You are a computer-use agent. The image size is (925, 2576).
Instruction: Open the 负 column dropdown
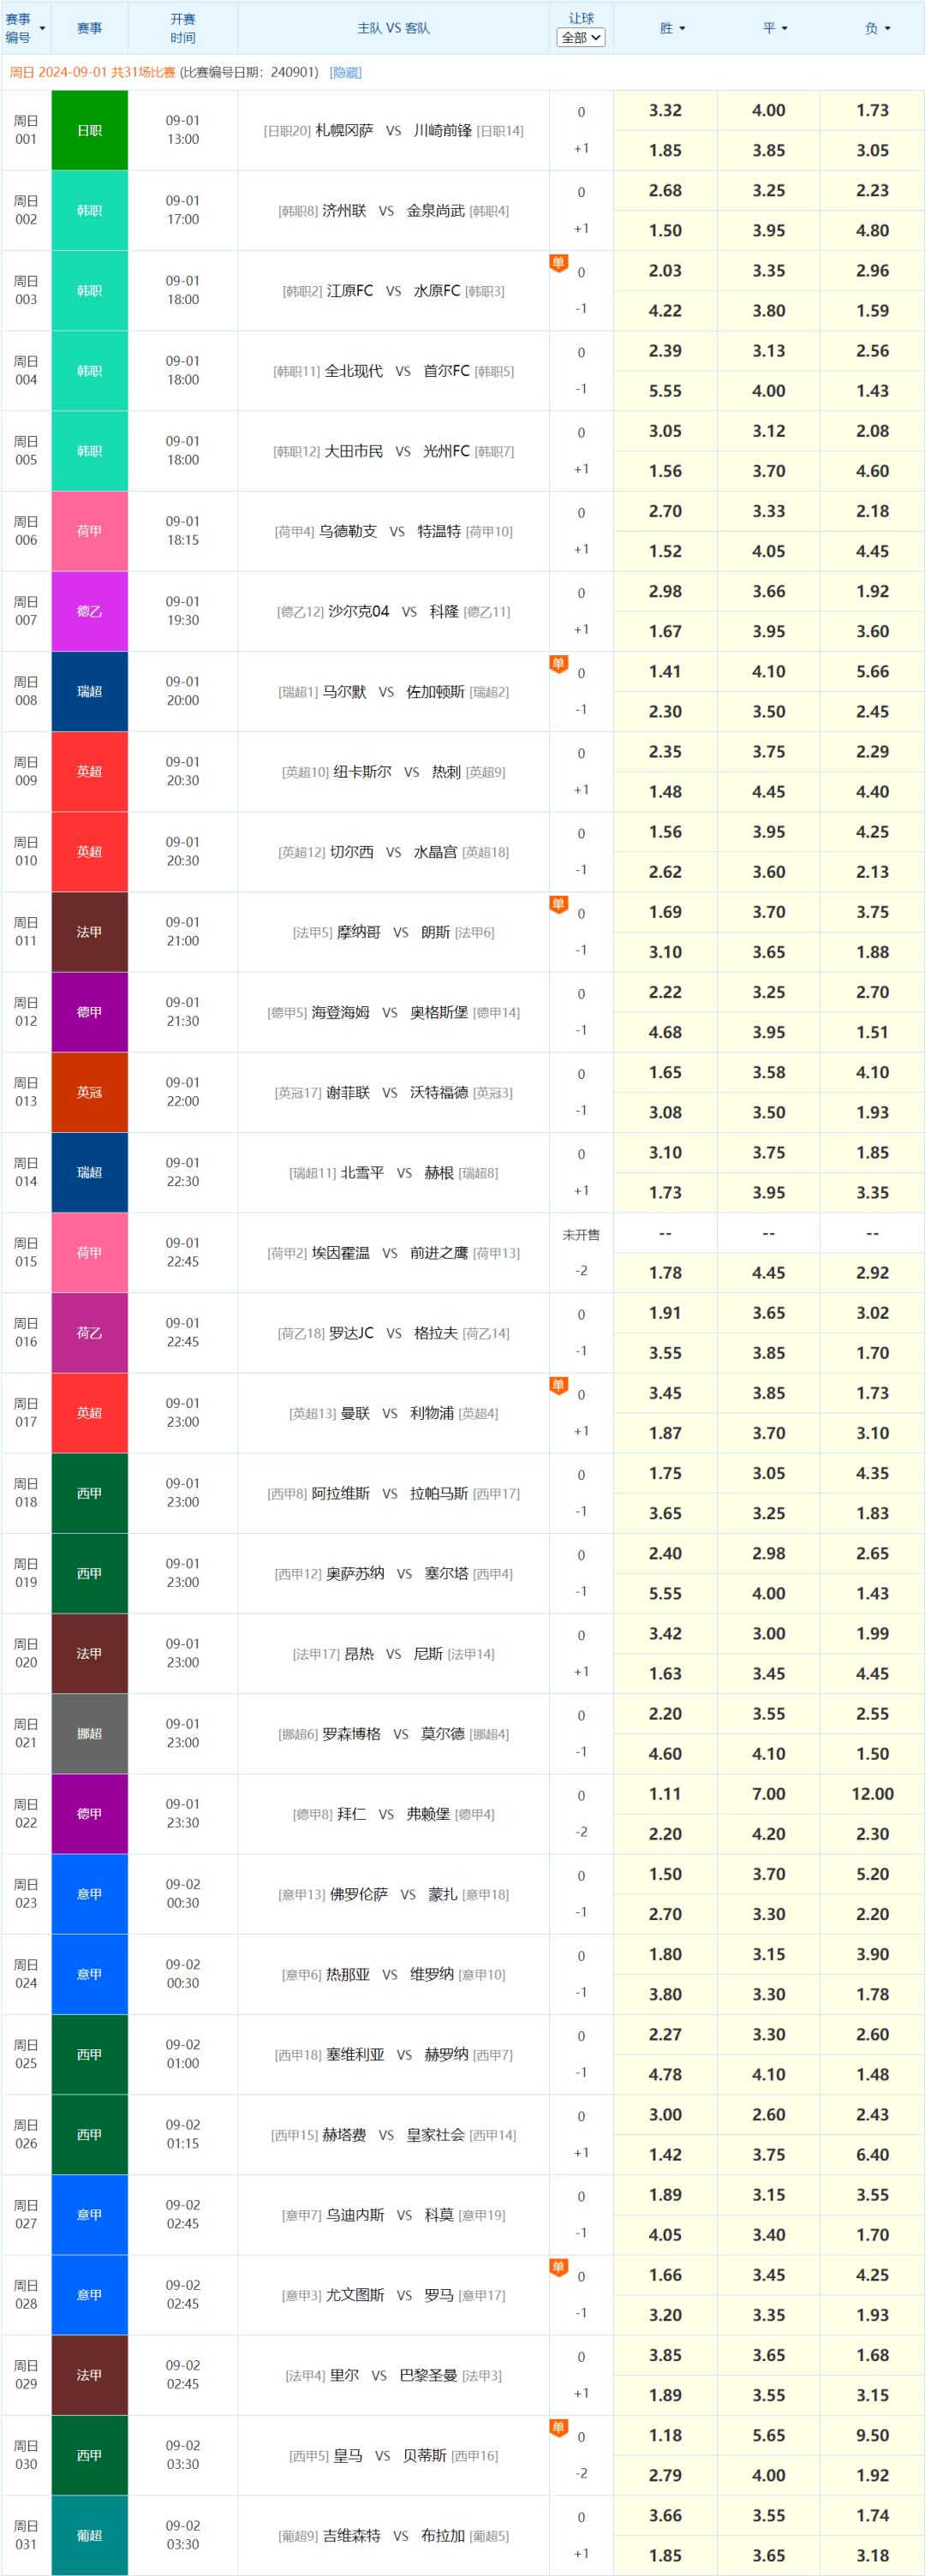point(887,28)
